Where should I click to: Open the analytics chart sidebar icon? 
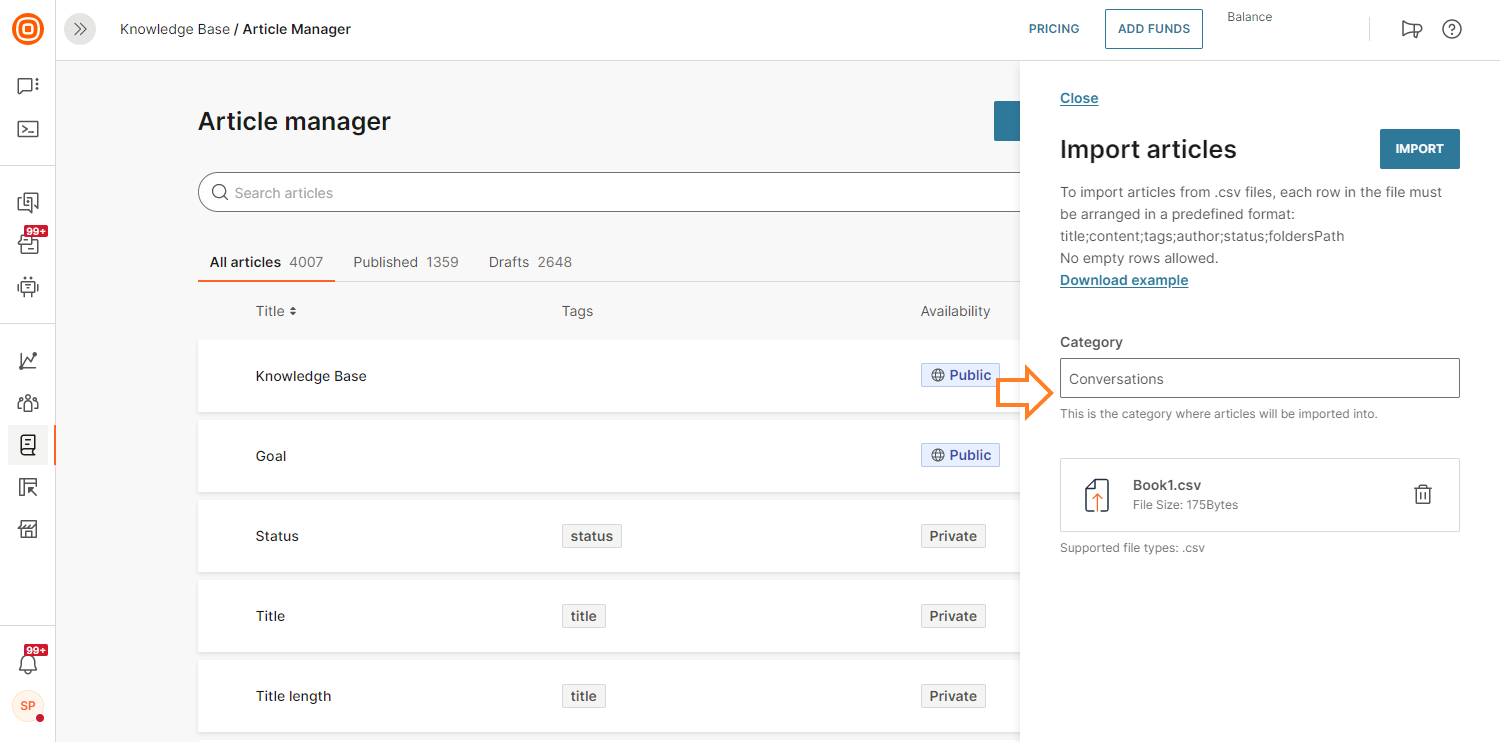tap(28, 361)
